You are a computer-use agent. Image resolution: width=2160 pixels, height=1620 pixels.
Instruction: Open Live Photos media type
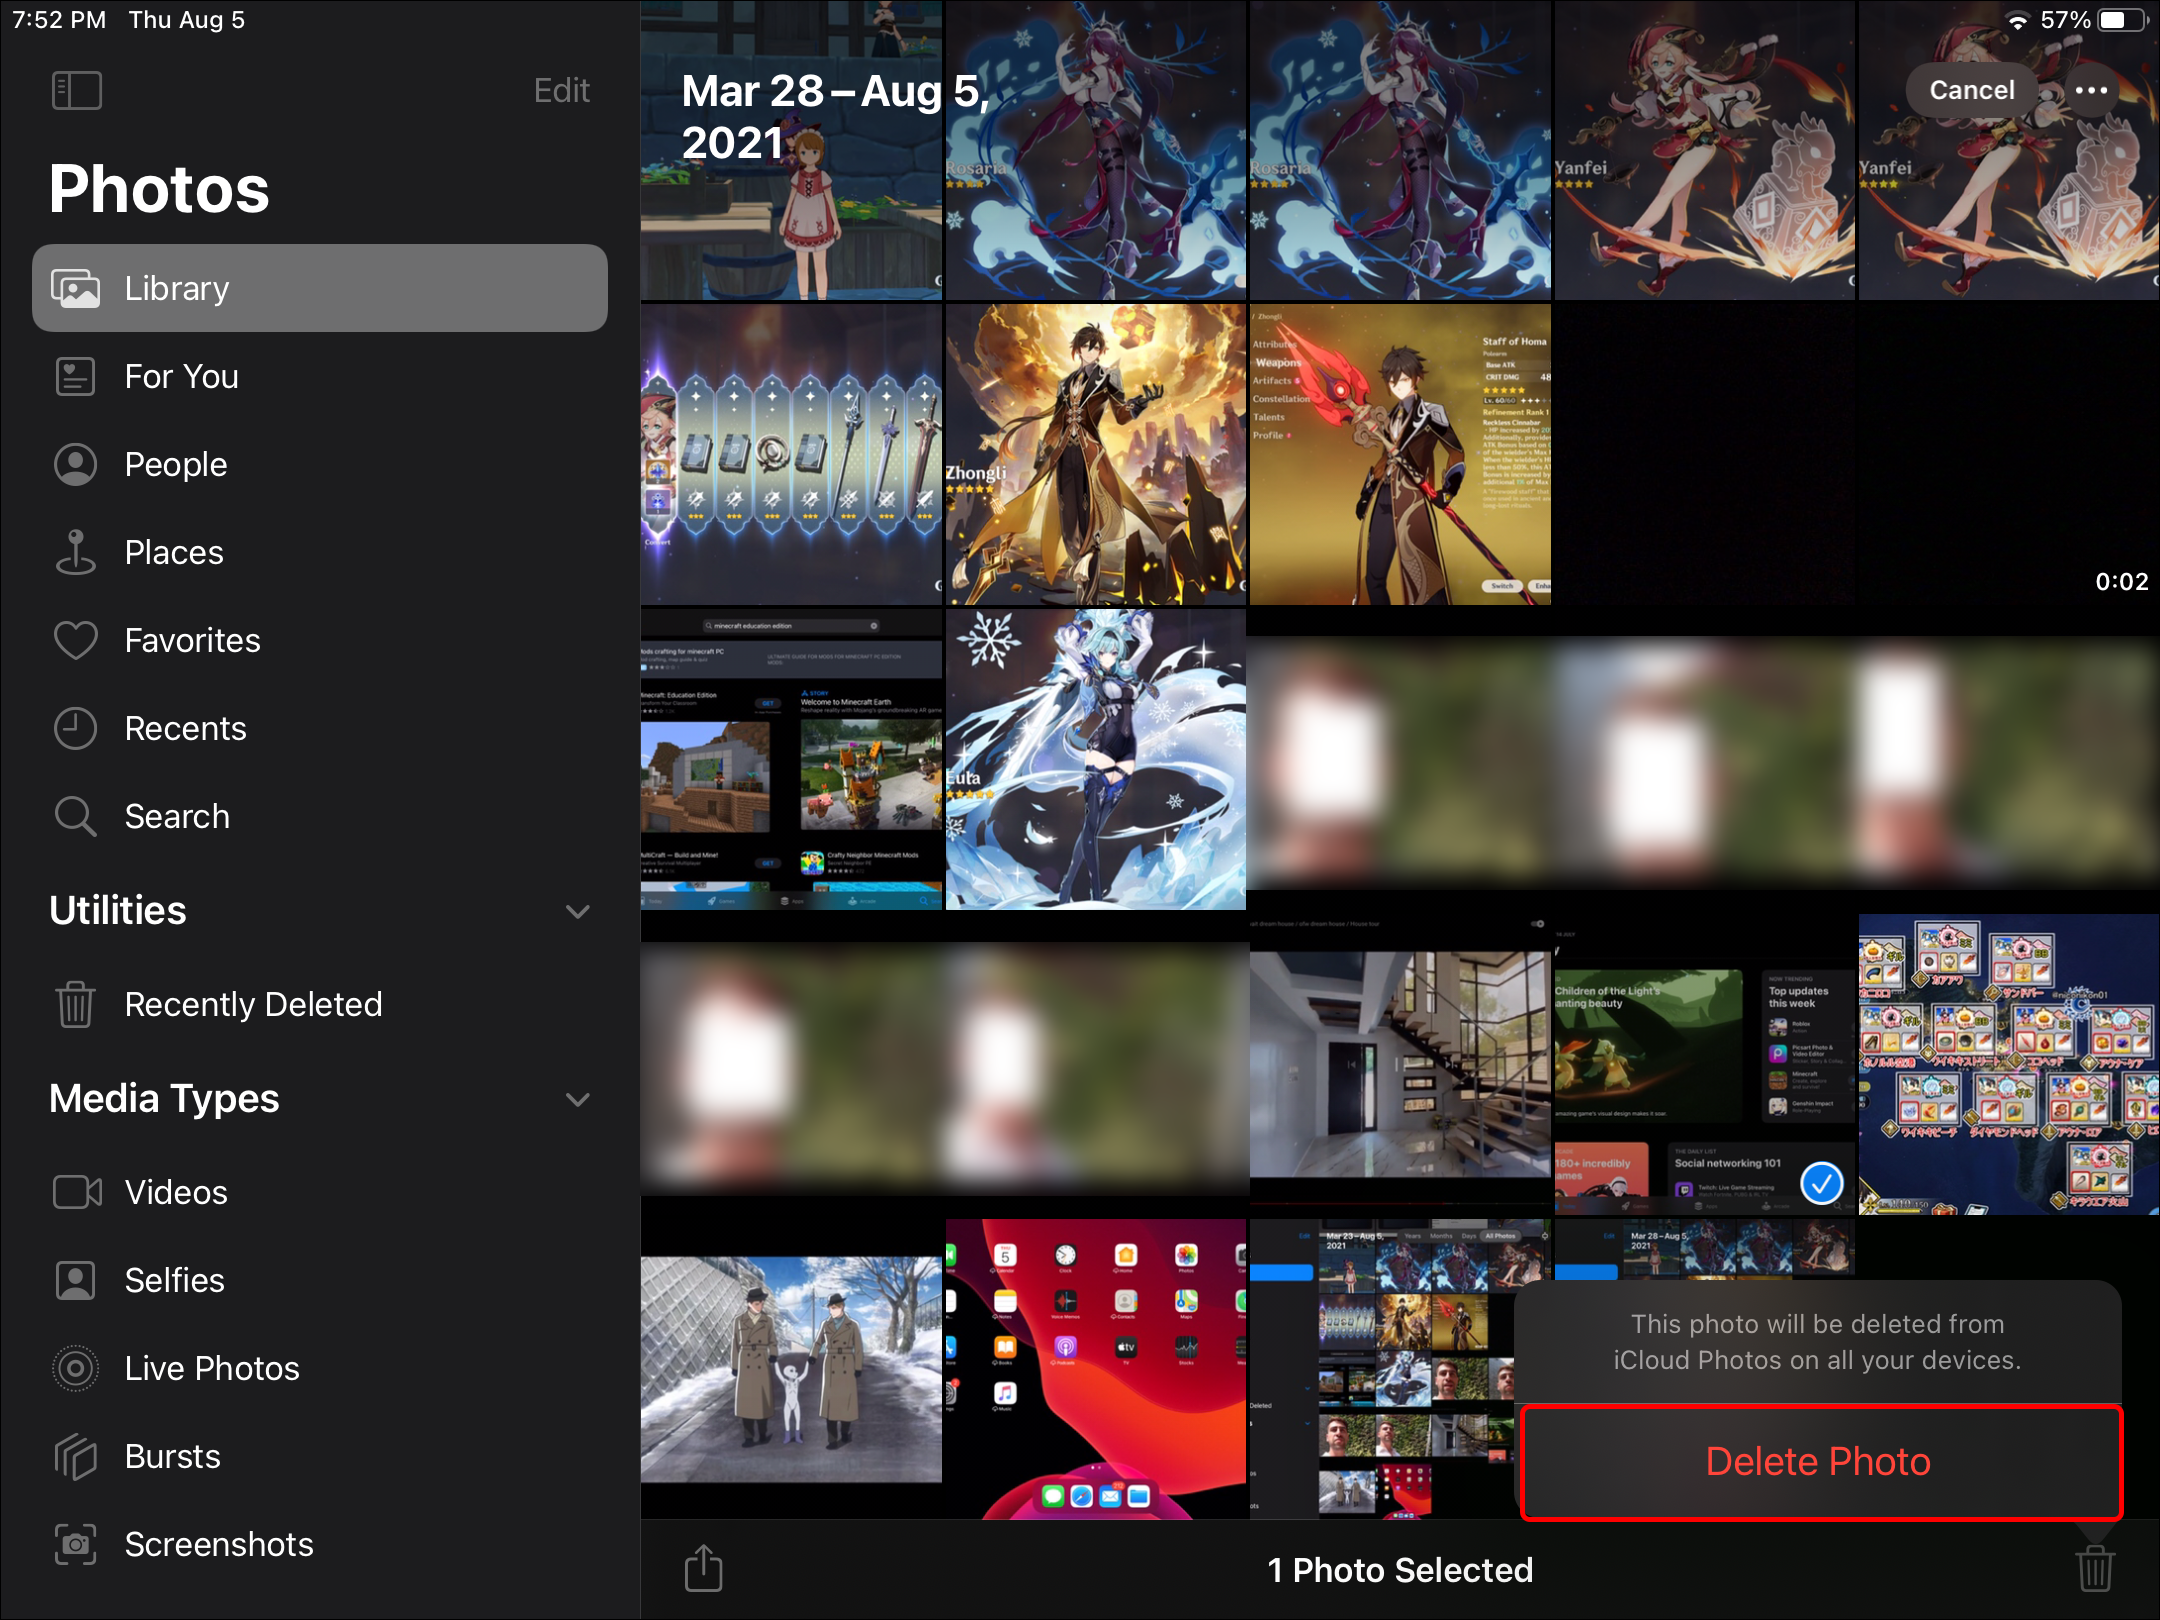pos(211,1368)
